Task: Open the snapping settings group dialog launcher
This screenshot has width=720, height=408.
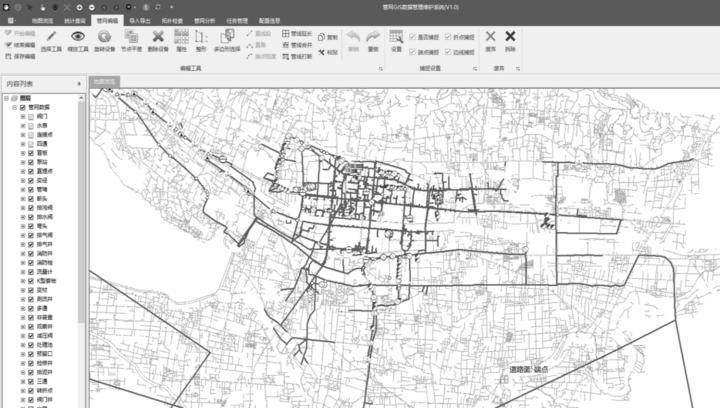Action: (x=475, y=68)
